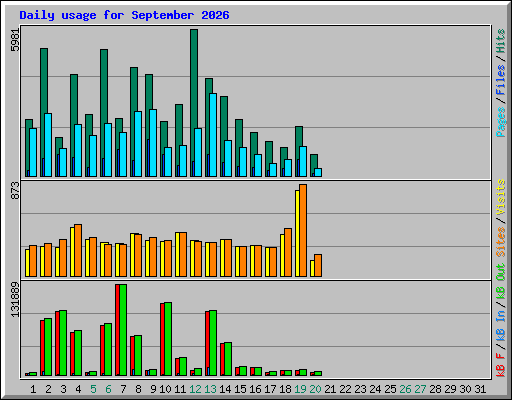Screen dimensions: 512x400
Task: Click the green weekend day 26 label
Action: click(405, 389)
